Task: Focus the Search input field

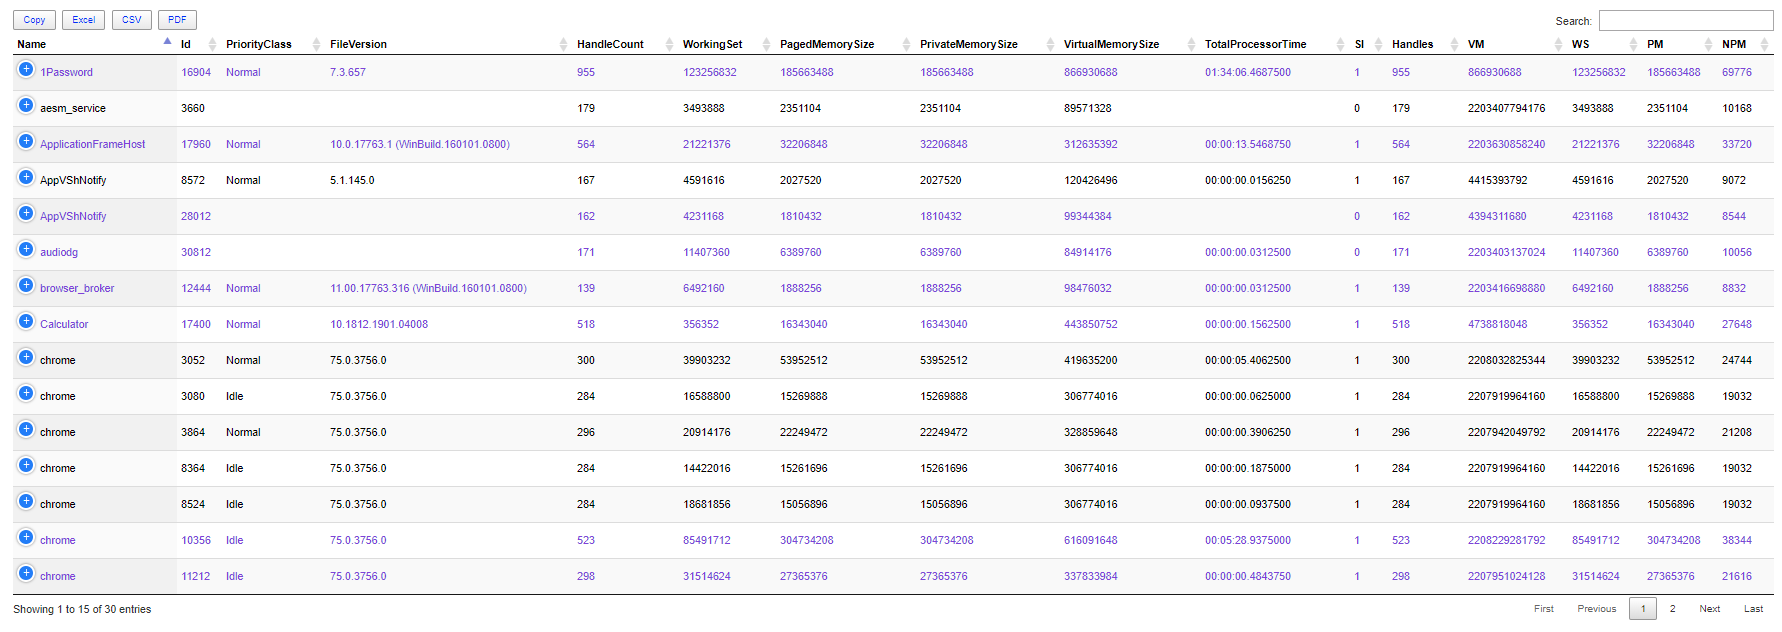Action: click(x=1685, y=21)
